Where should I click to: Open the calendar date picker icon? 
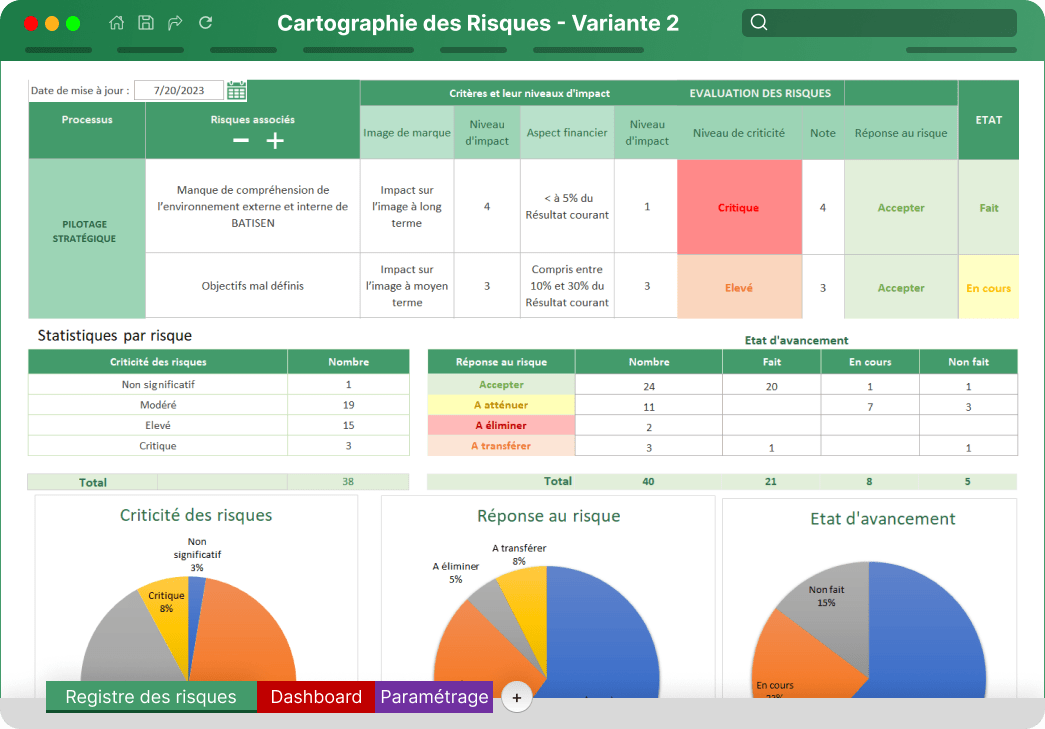236,91
